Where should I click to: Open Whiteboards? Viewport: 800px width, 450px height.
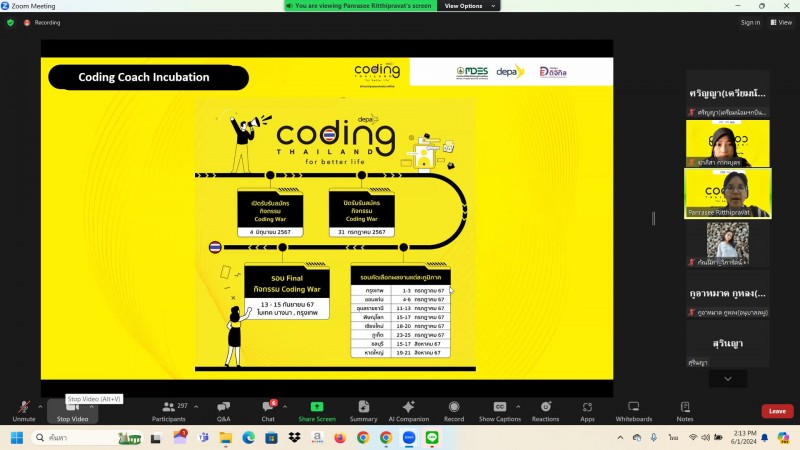(x=634, y=411)
